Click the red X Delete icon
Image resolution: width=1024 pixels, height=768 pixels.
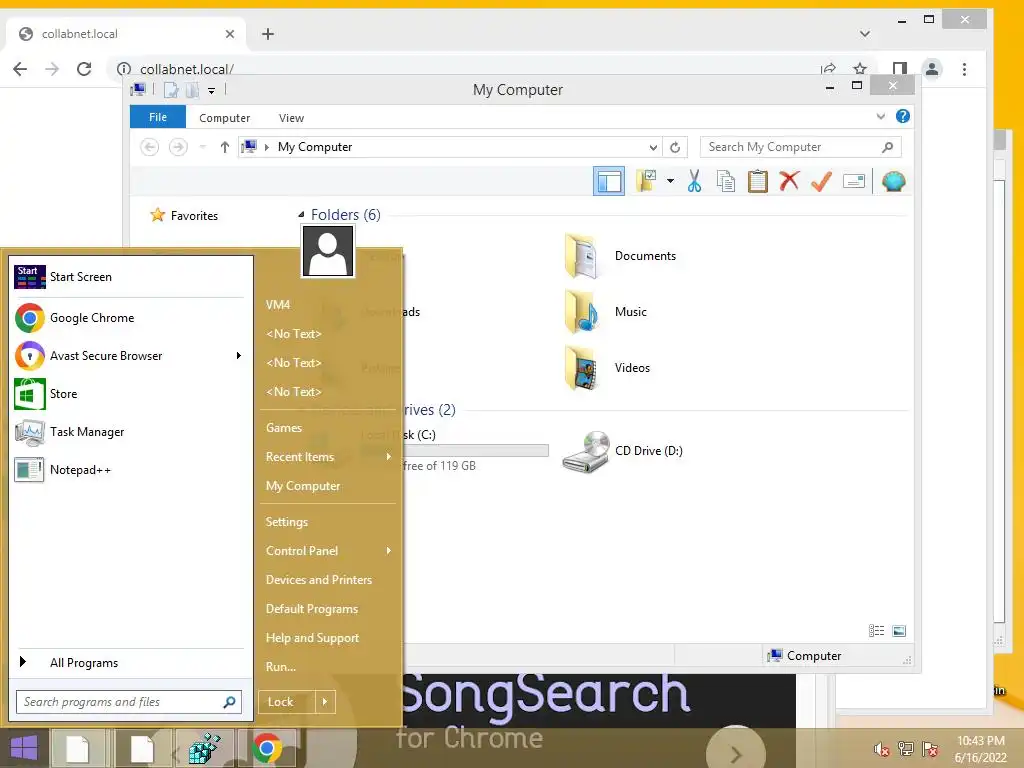tap(789, 181)
